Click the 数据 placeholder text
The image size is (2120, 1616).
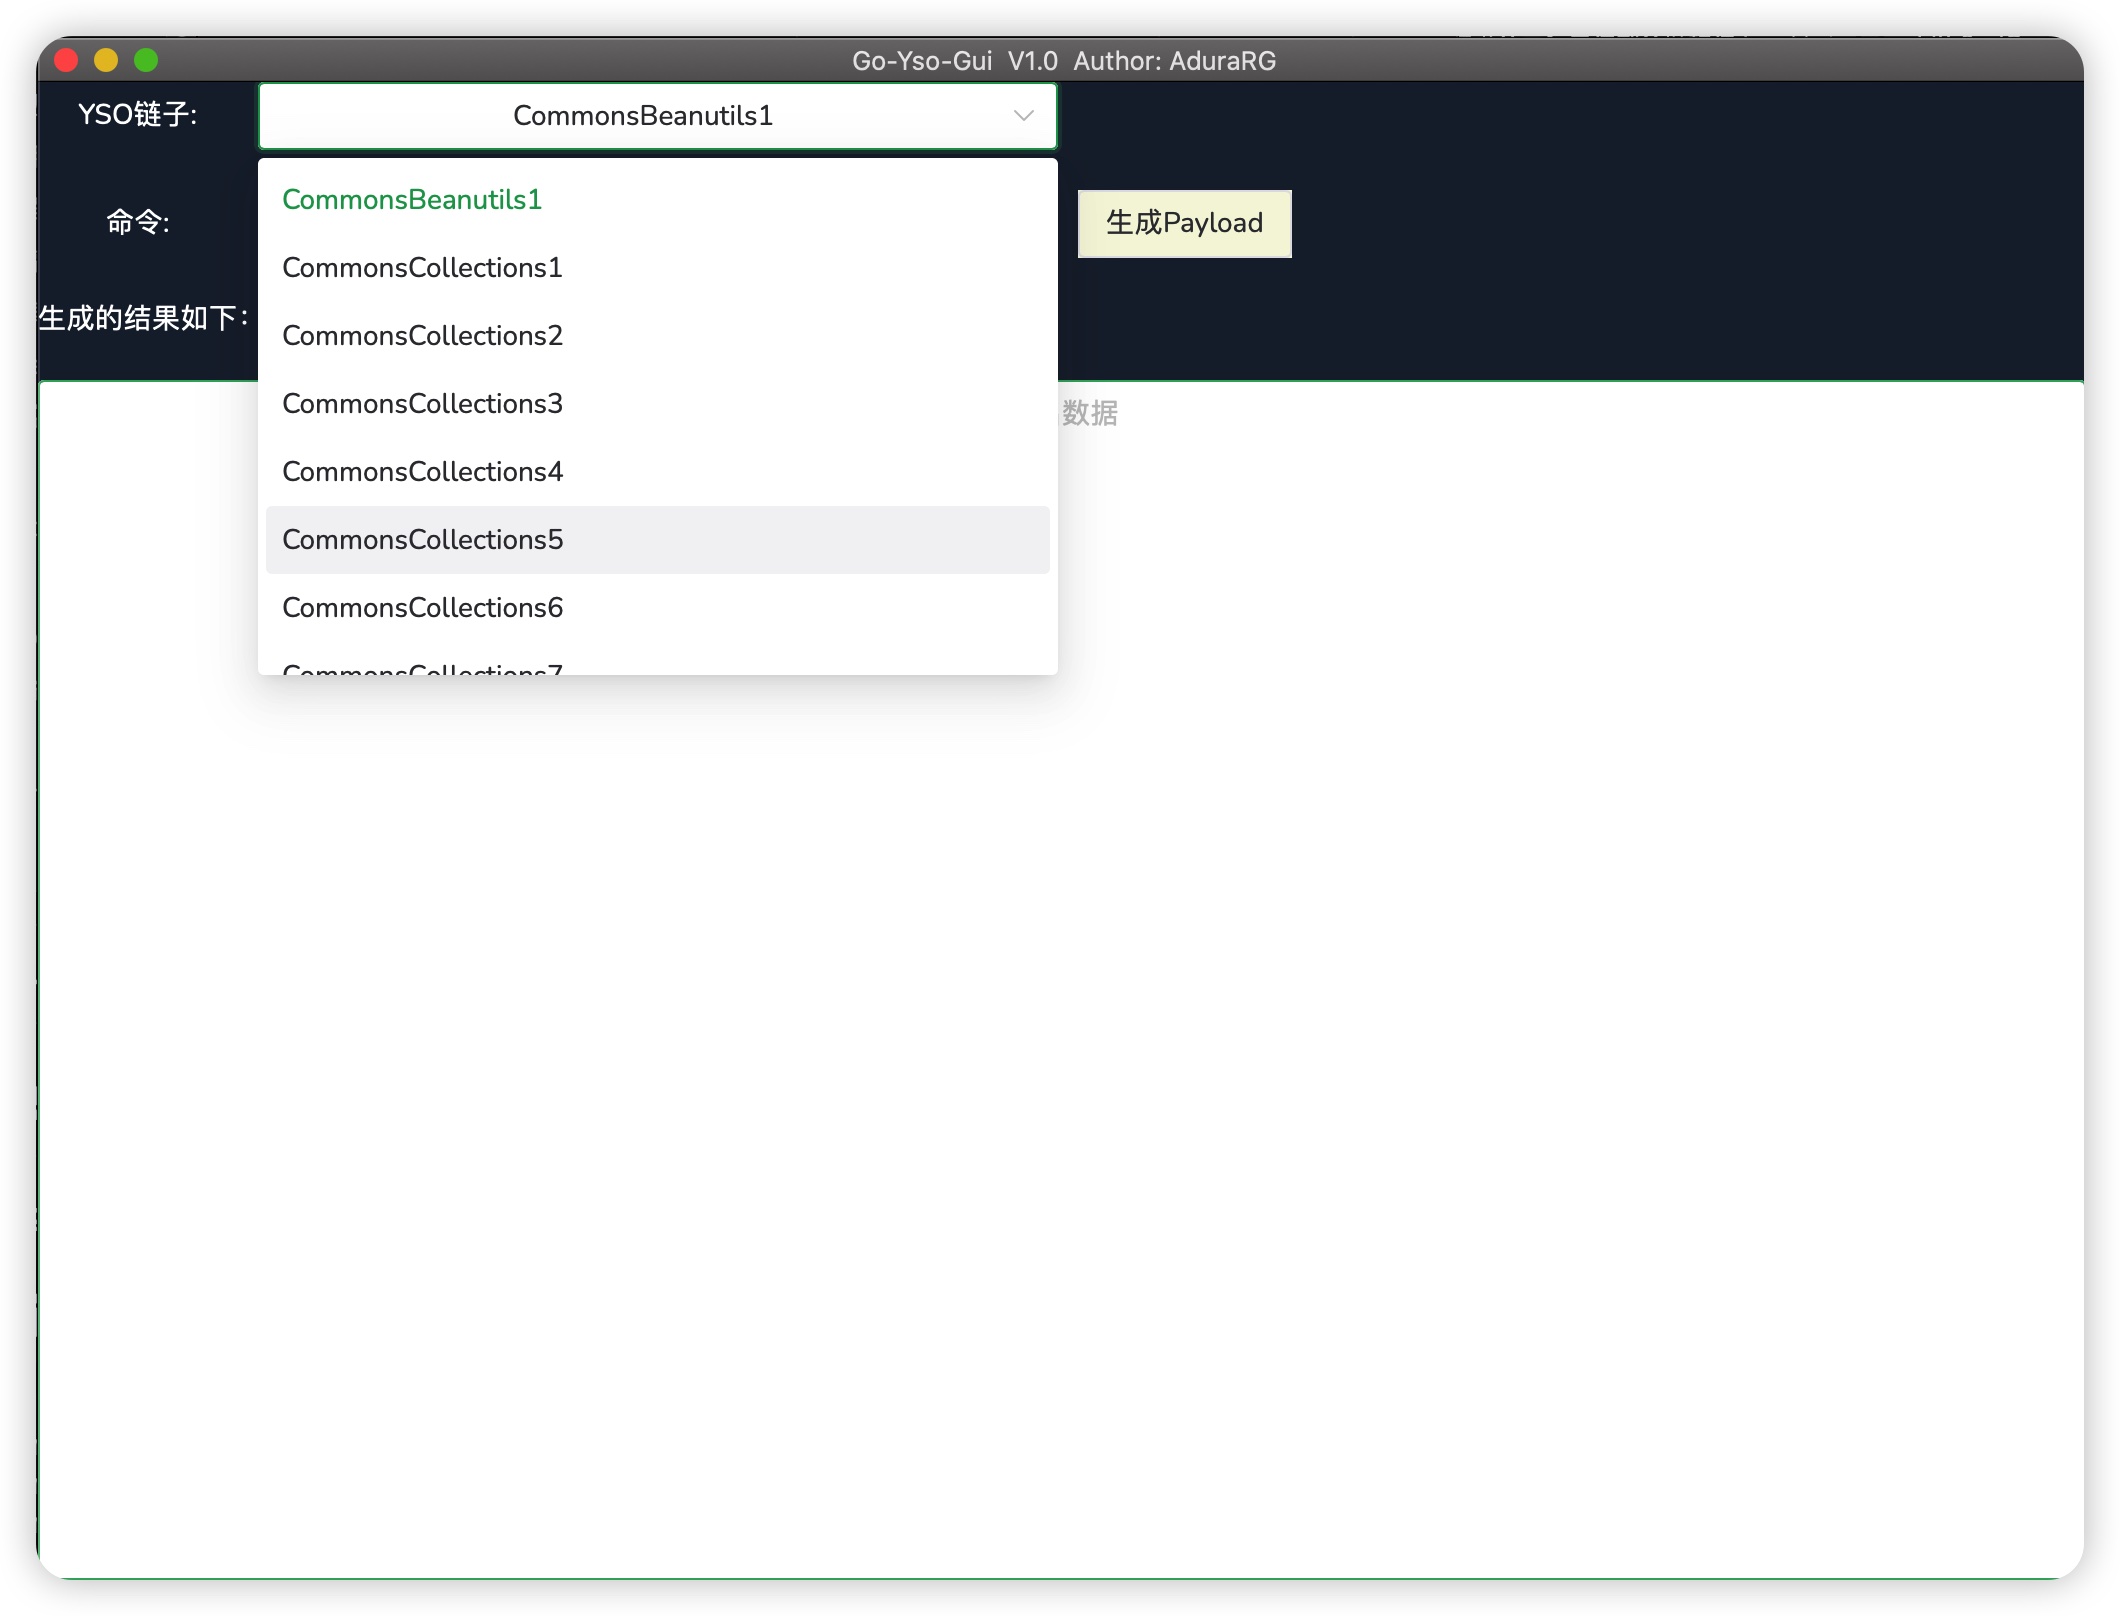[1089, 413]
